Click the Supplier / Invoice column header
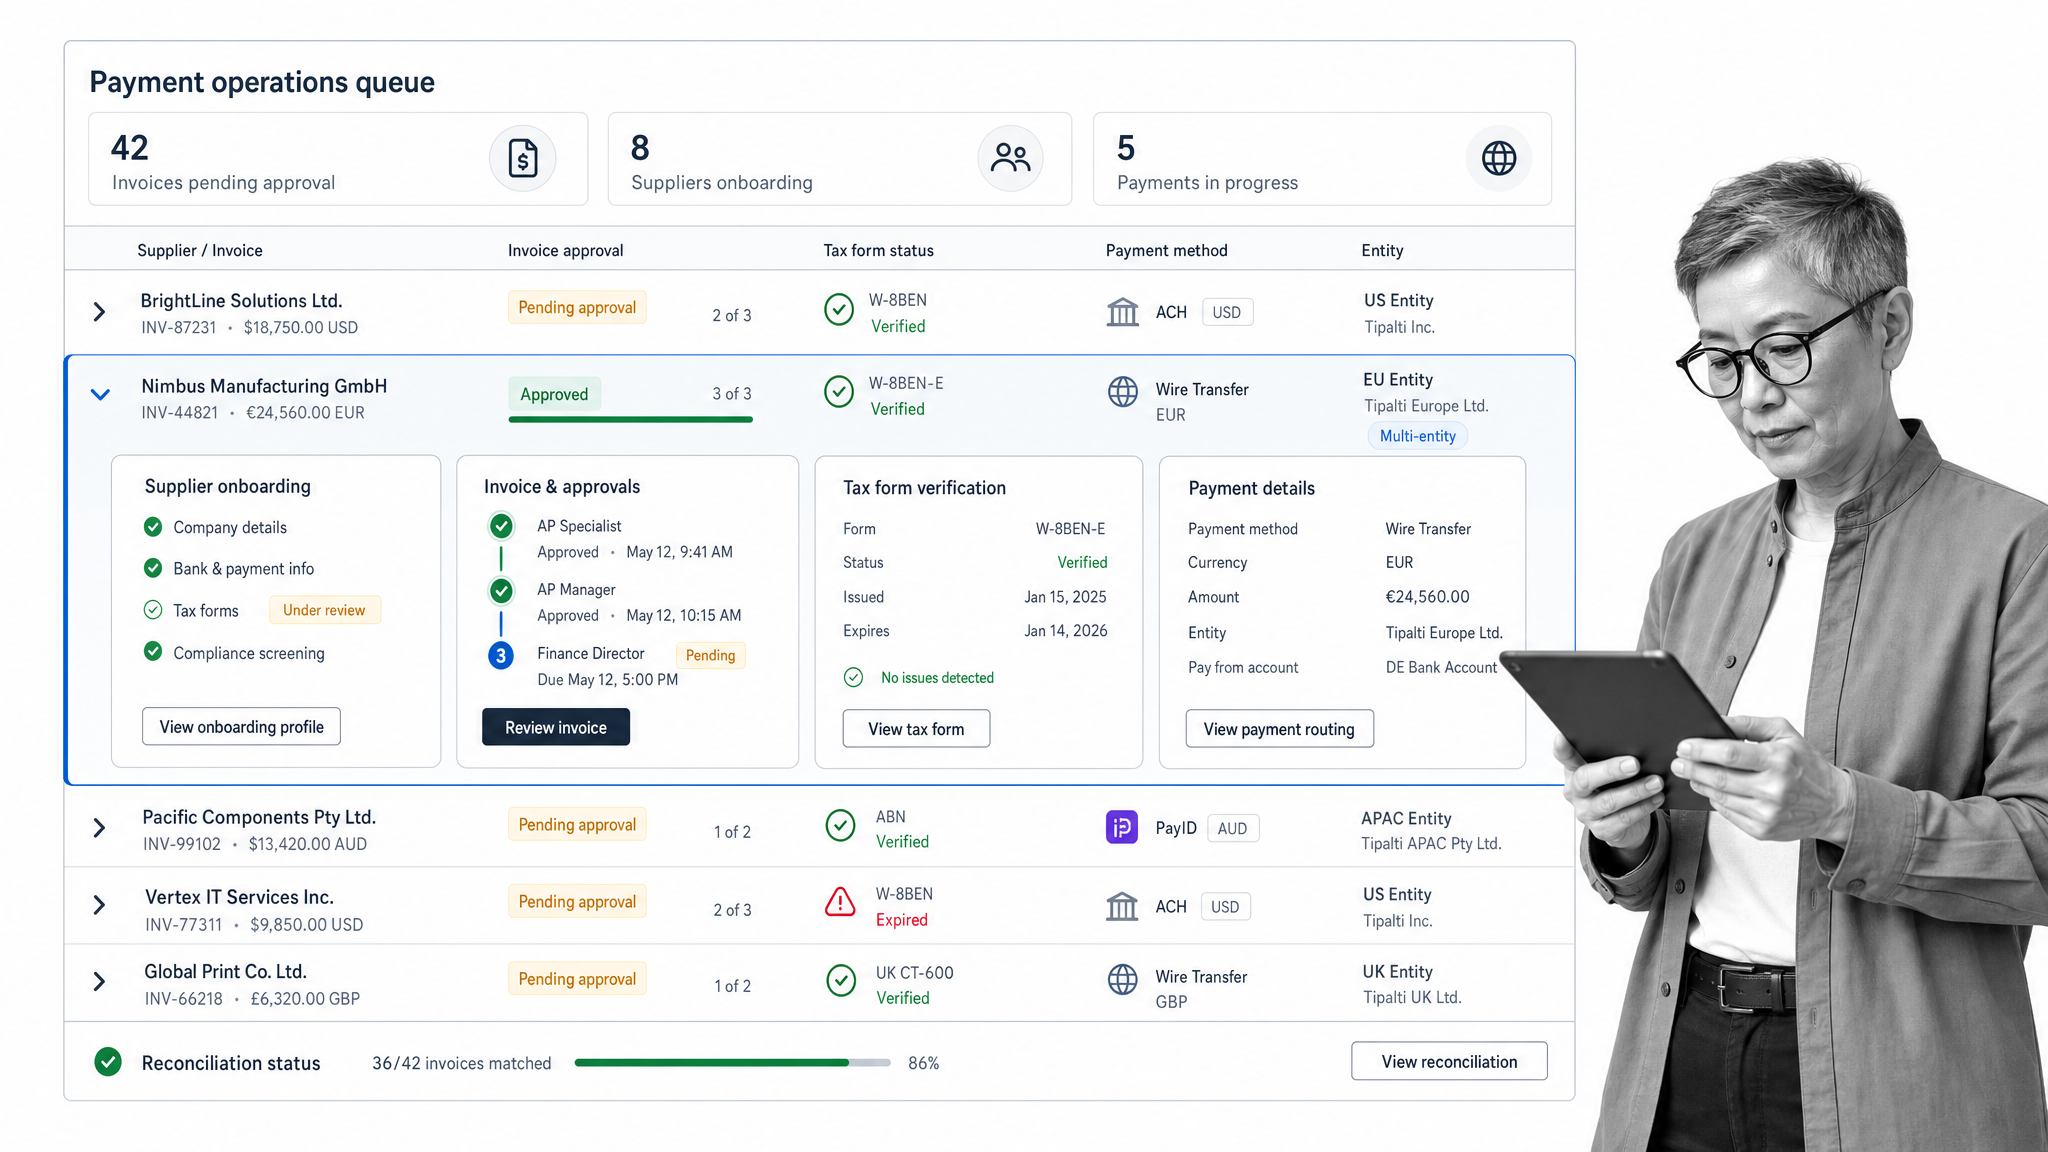Image resolution: width=2048 pixels, height=1152 pixels. pos(200,250)
